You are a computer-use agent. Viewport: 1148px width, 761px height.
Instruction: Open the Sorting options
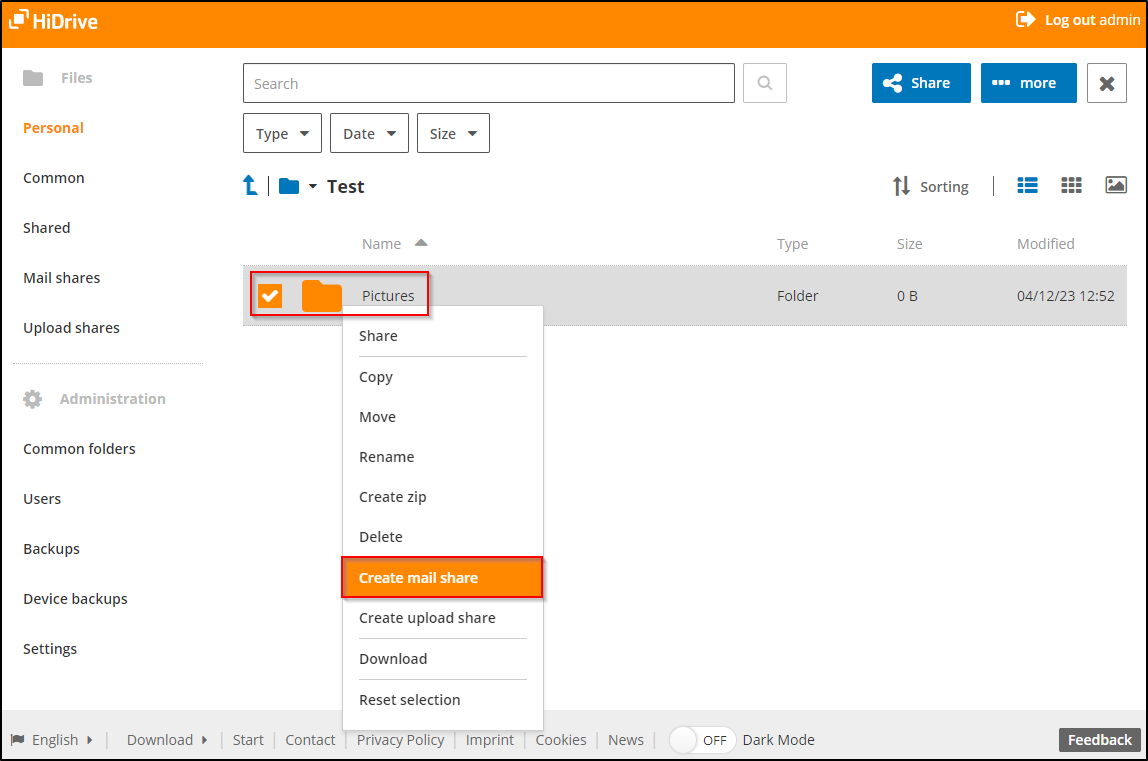tap(930, 186)
